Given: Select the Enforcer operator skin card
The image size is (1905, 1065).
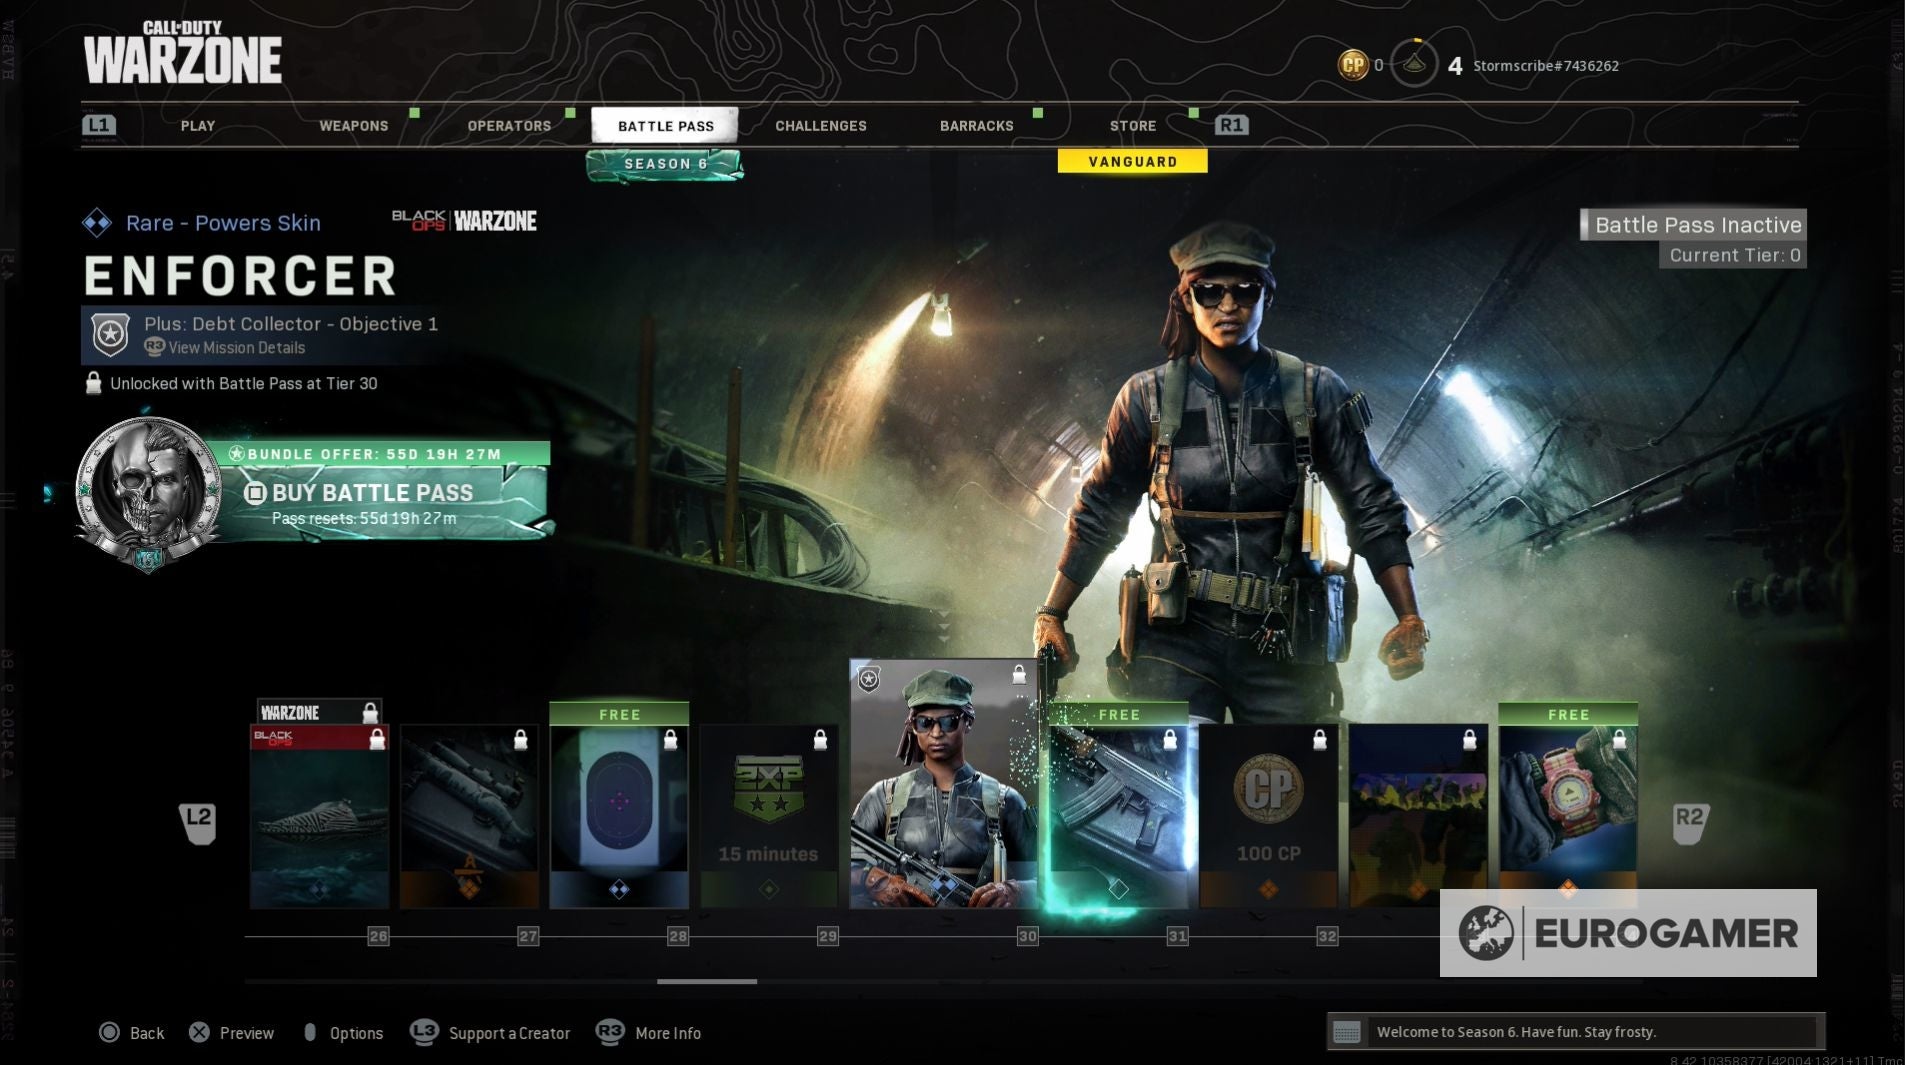Looking at the screenshot, I should coord(944,783).
